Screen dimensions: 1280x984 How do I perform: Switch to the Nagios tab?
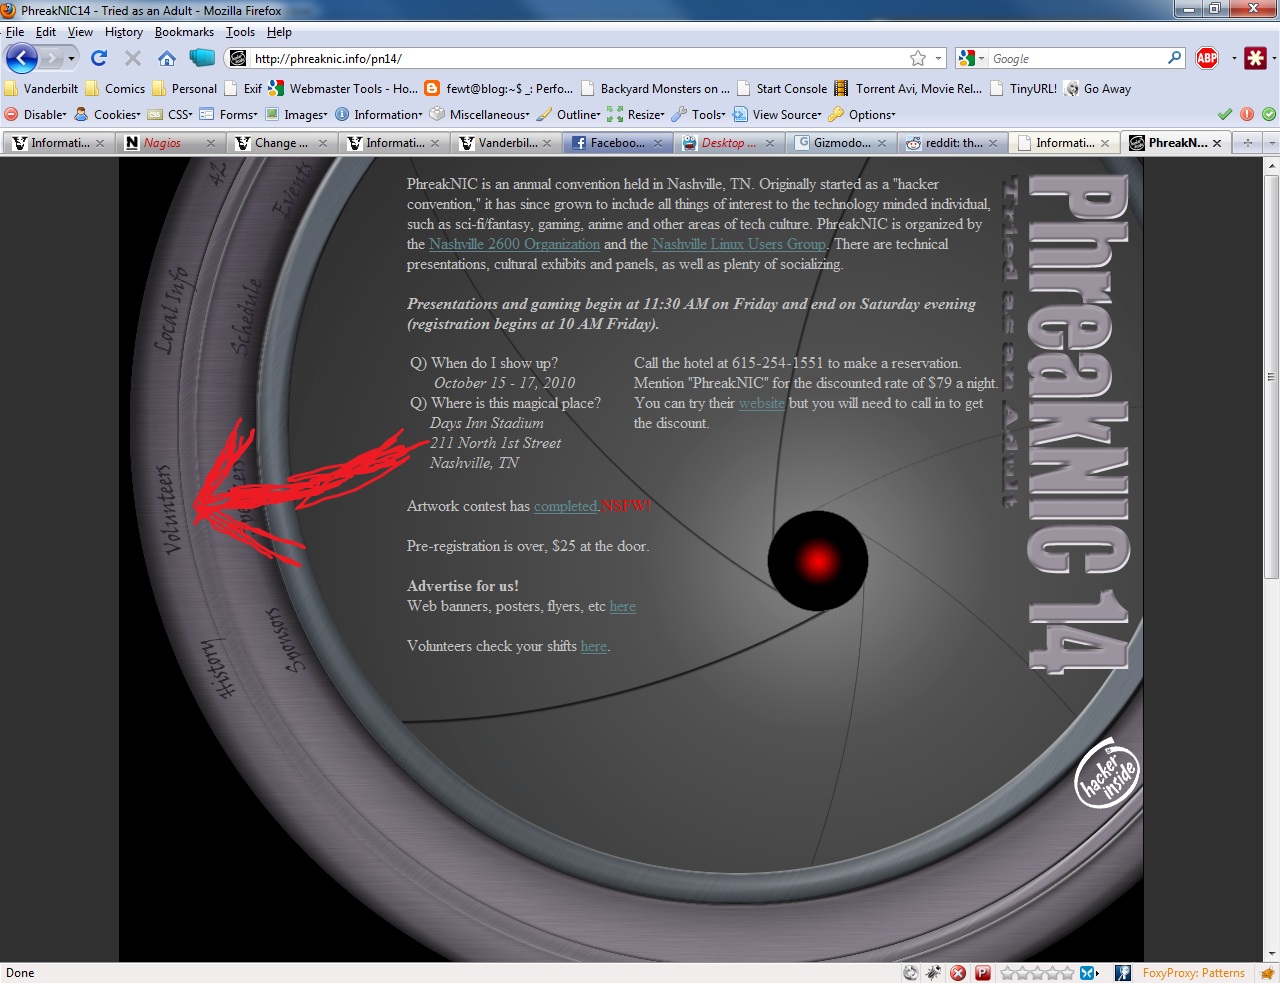click(x=170, y=143)
